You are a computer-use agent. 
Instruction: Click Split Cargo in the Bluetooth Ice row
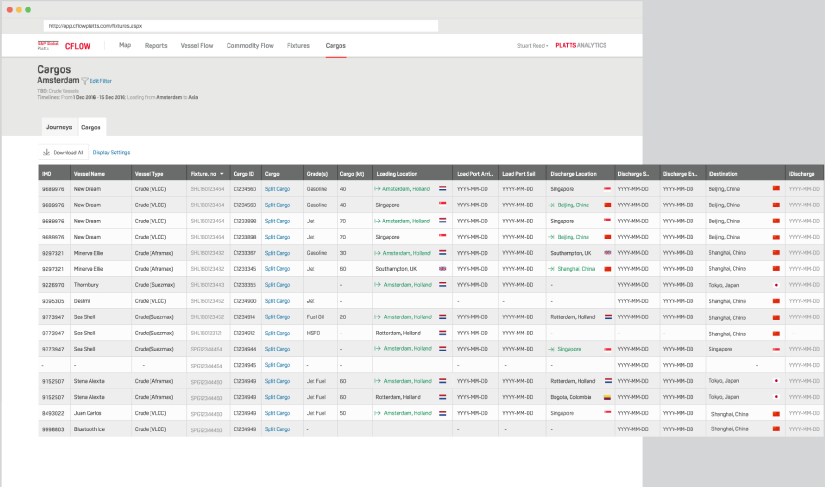[277, 429]
